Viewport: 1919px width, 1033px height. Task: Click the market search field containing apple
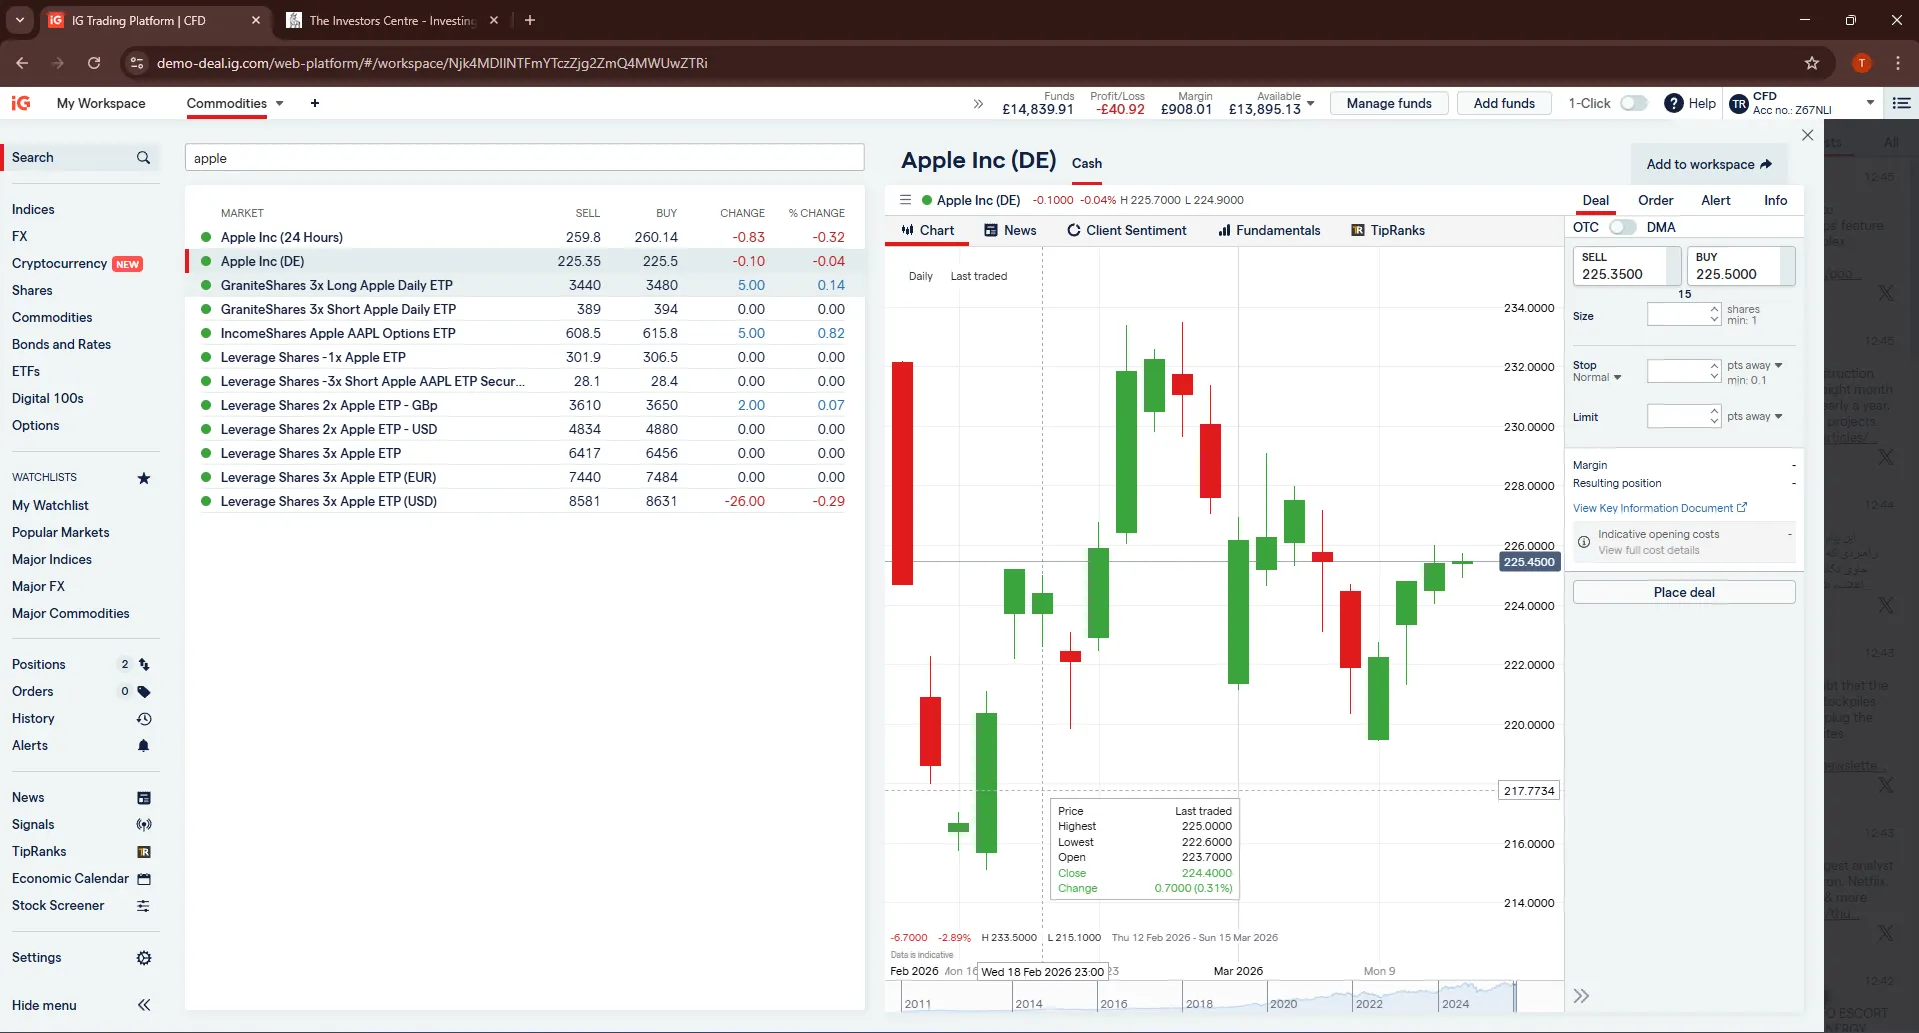(x=524, y=158)
